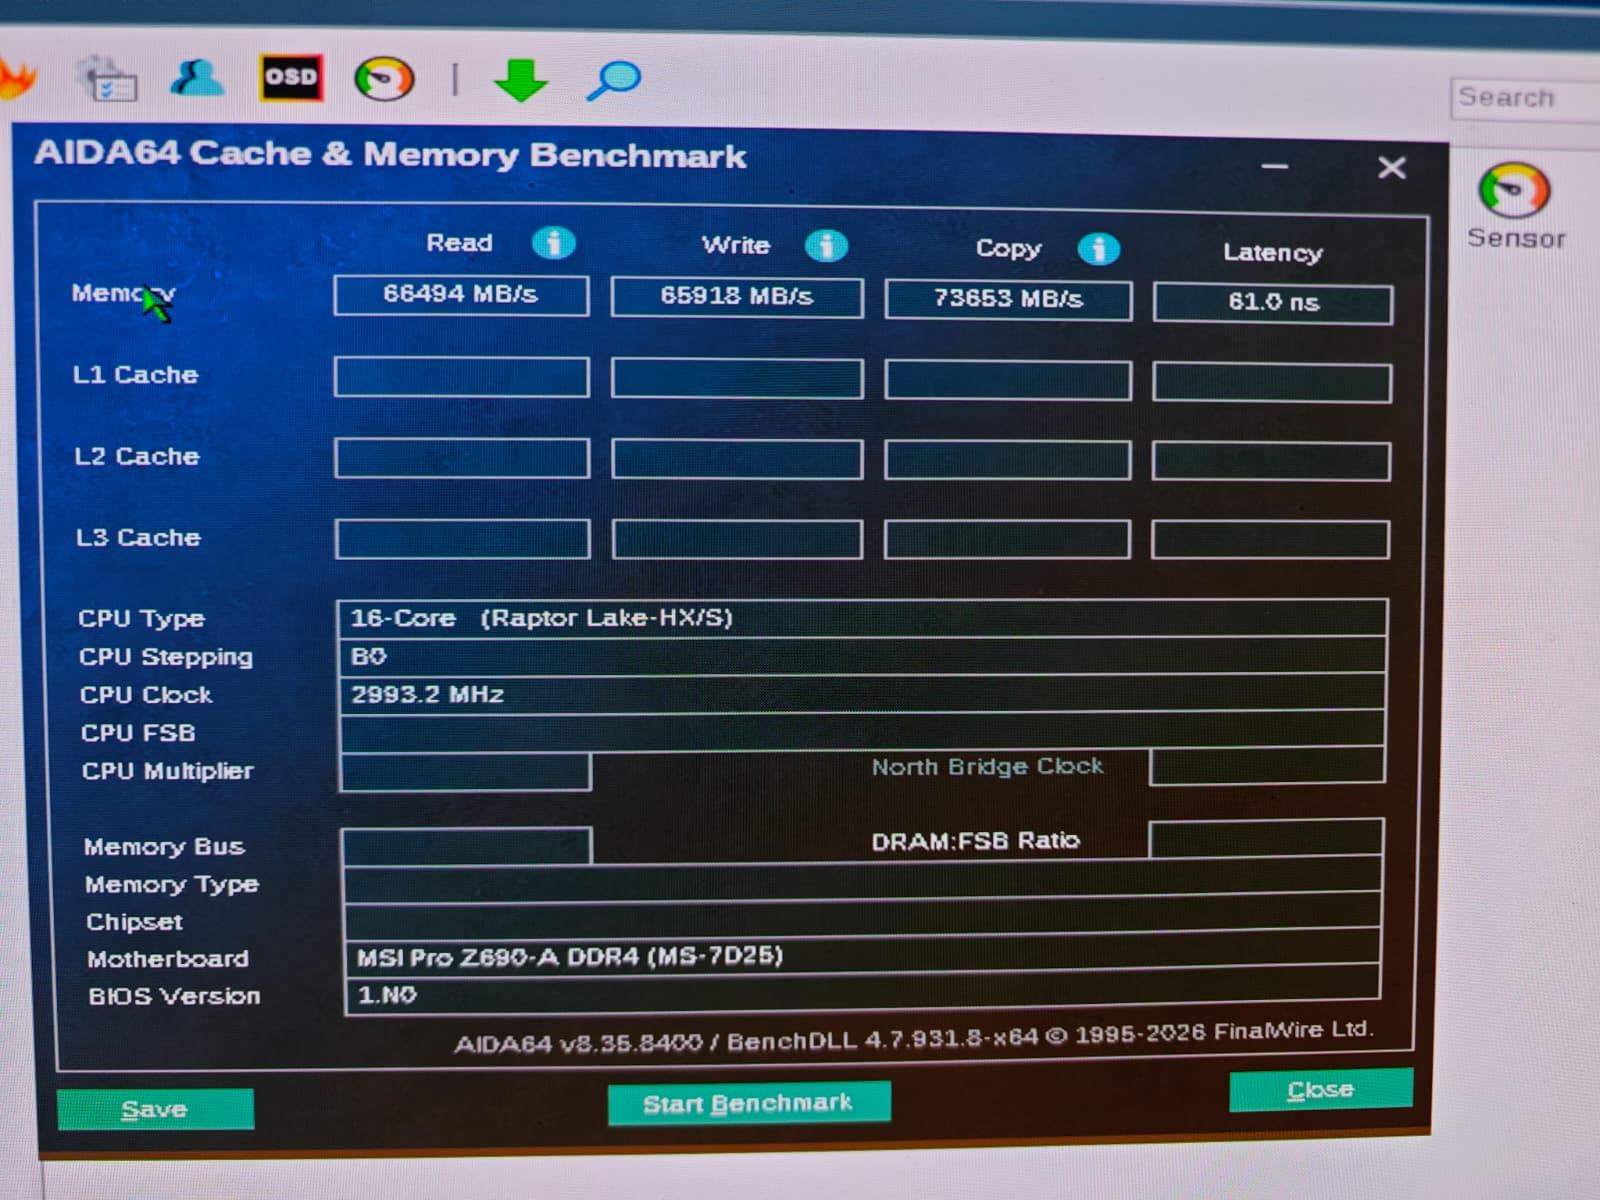1600x1200 pixels.
Task: Click the info icon next to Read
Action: 553,243
